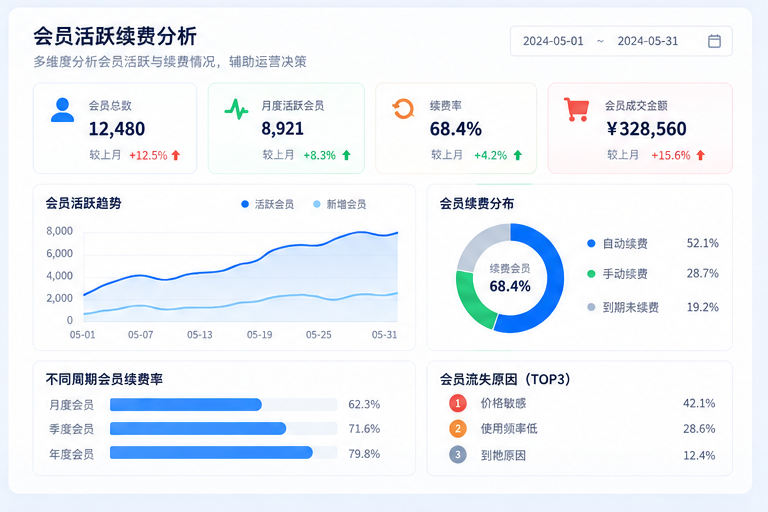This screenshot has width=768, height=512.
Task: Click rank 3 badge for 到她原因
Action: coord(457,455)
